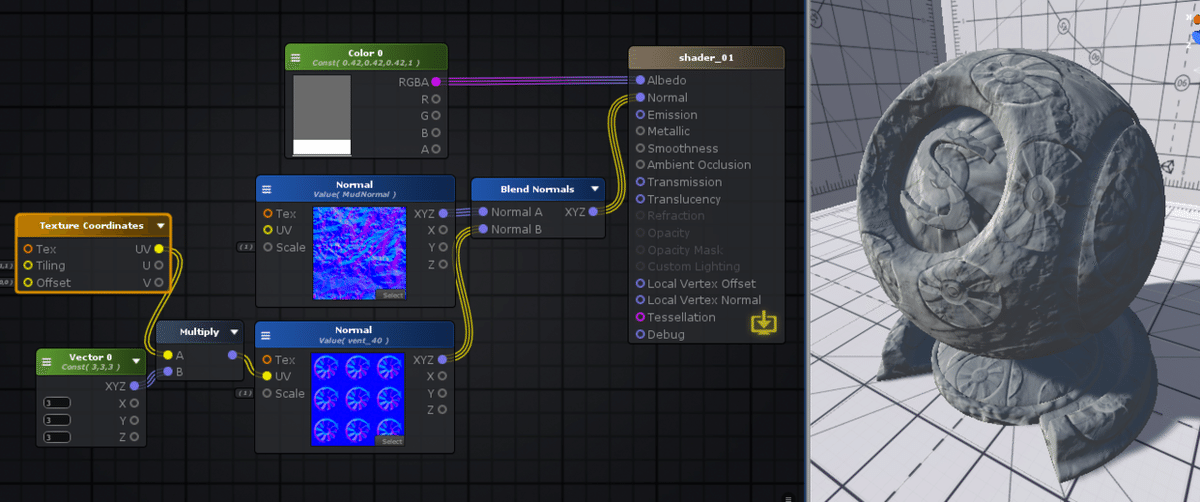This screenshot has width=1200, height=502.
Task: Open the Vector 0 node hamburger menu
Action: (x=47, y=362)
